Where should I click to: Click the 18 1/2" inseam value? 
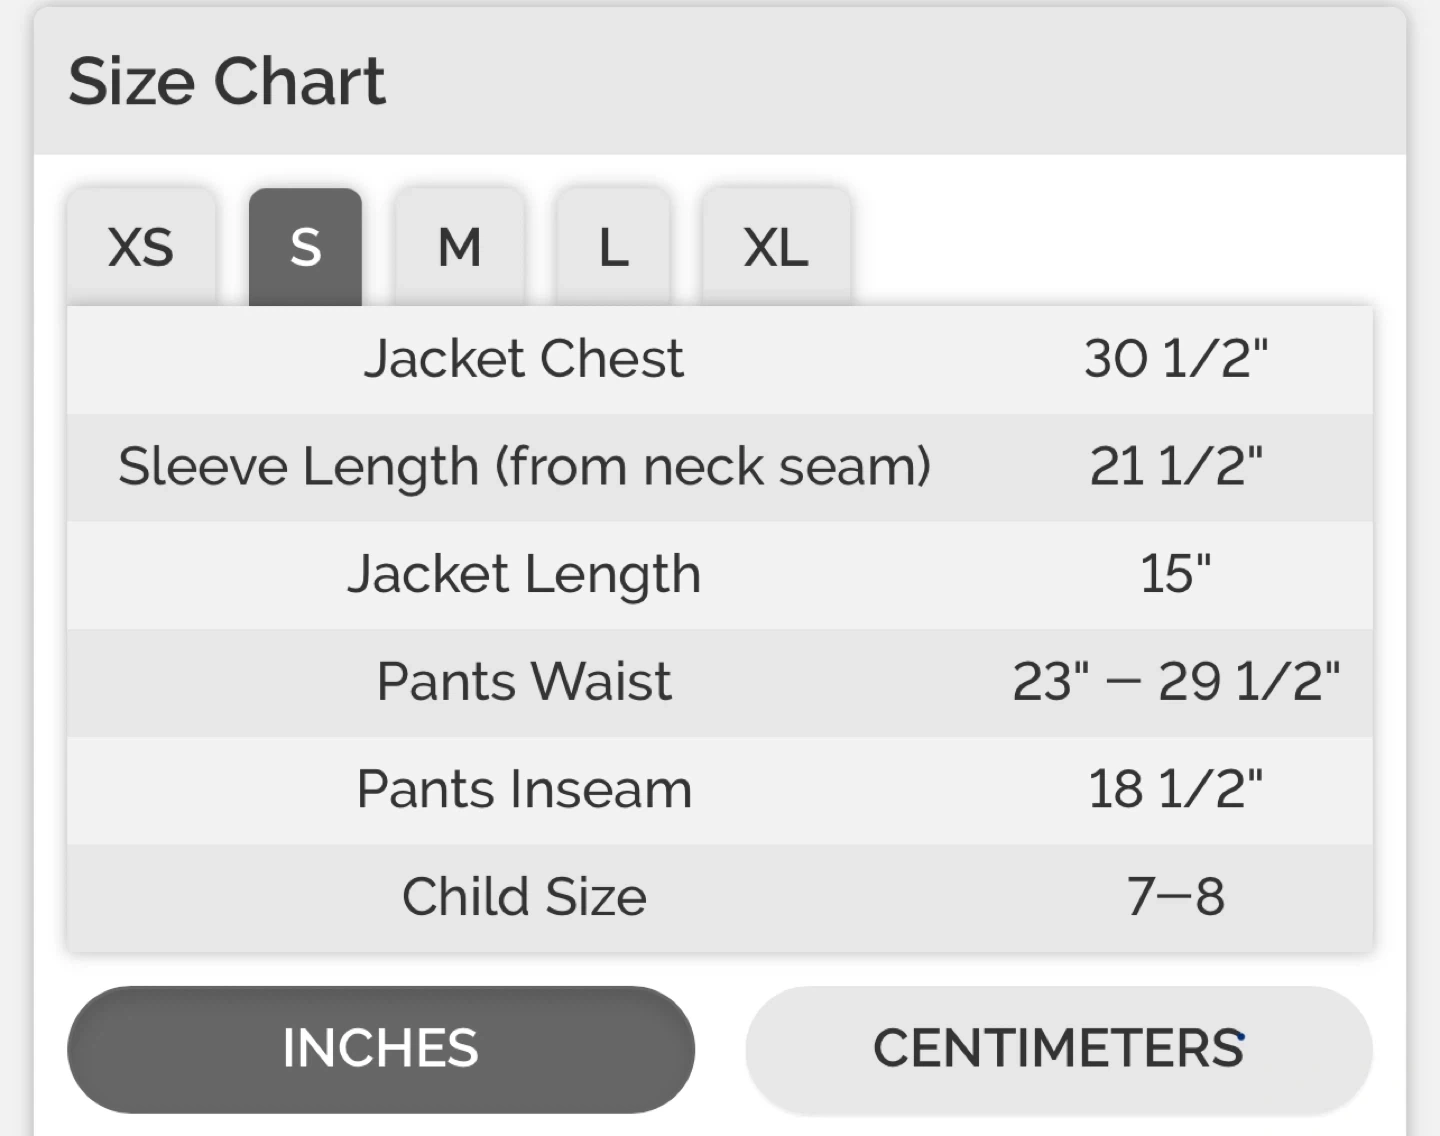1176,790
